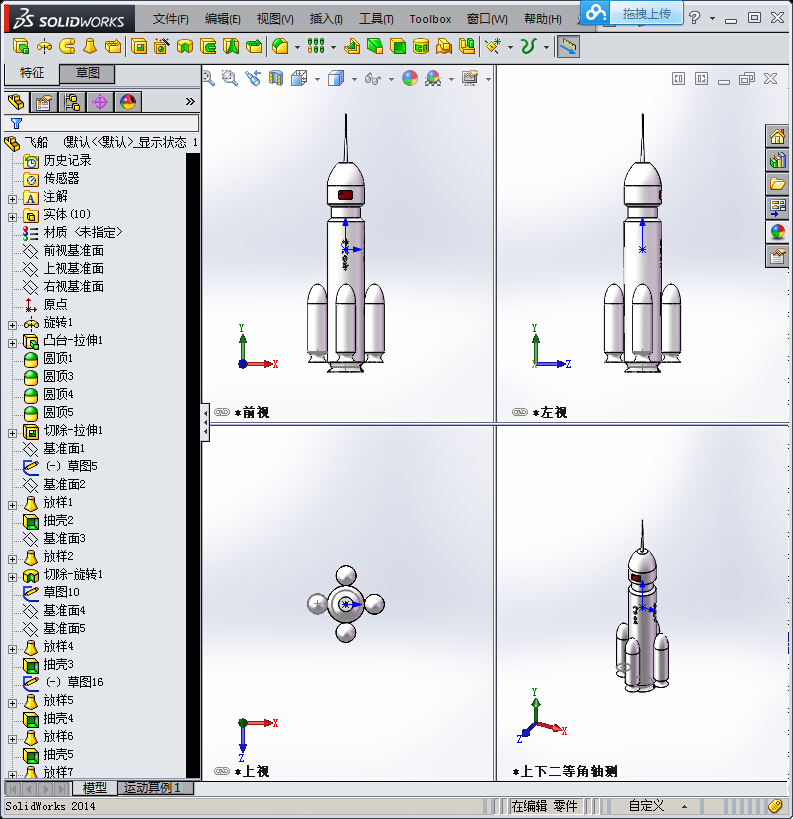Expand the 旋转1 feature node
Viewport: 793px width, 819px height.
(x=13, y=325)
